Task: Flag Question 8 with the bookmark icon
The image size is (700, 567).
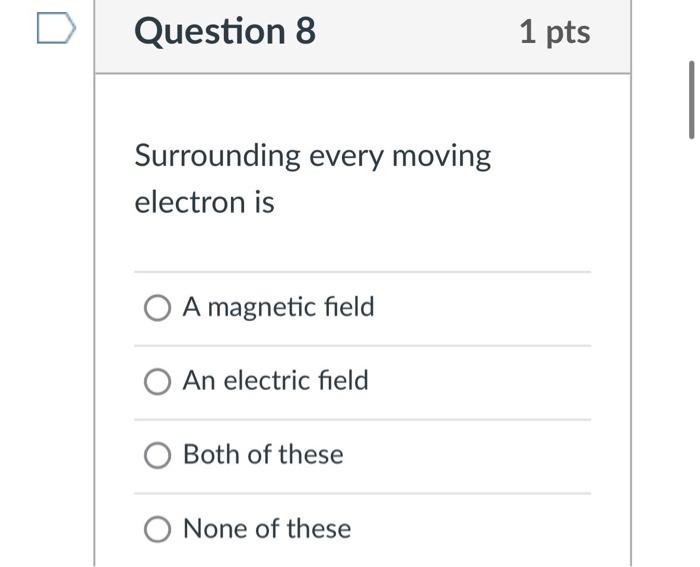Action: pos(55,30)
